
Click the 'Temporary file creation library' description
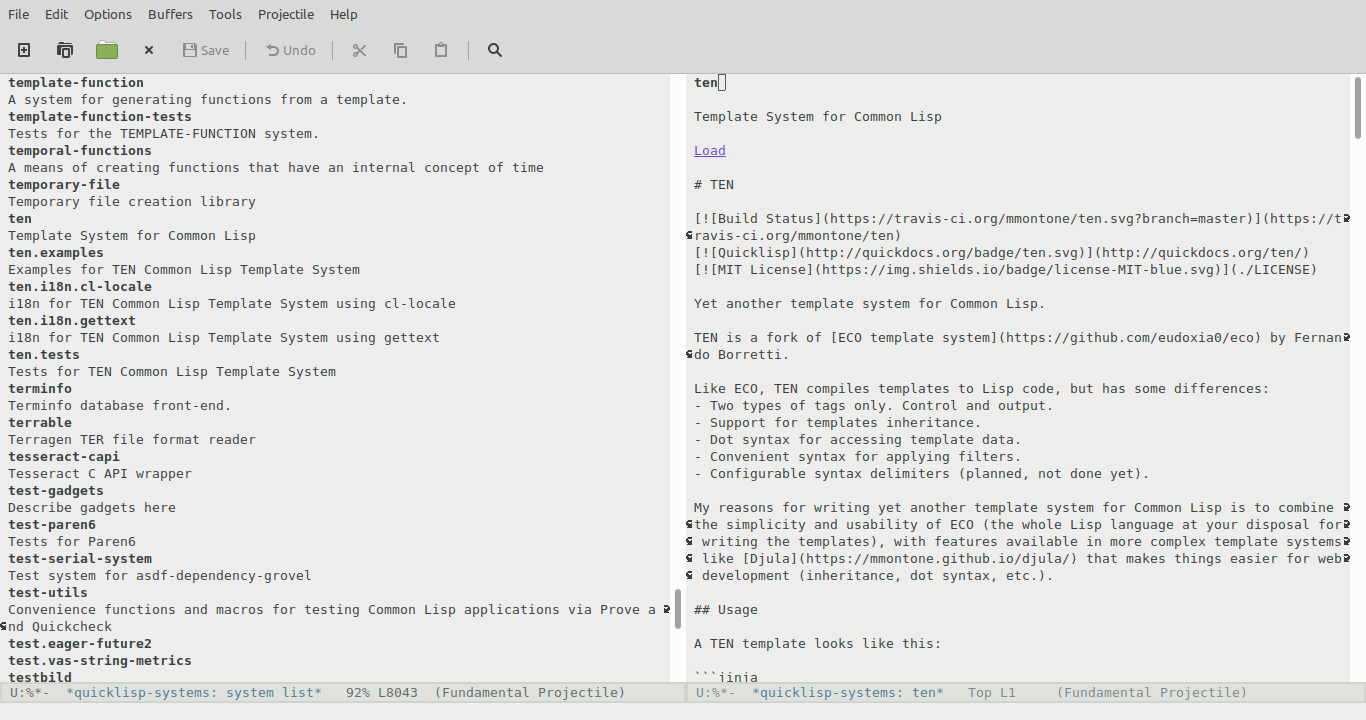click(x=132, y=202)
